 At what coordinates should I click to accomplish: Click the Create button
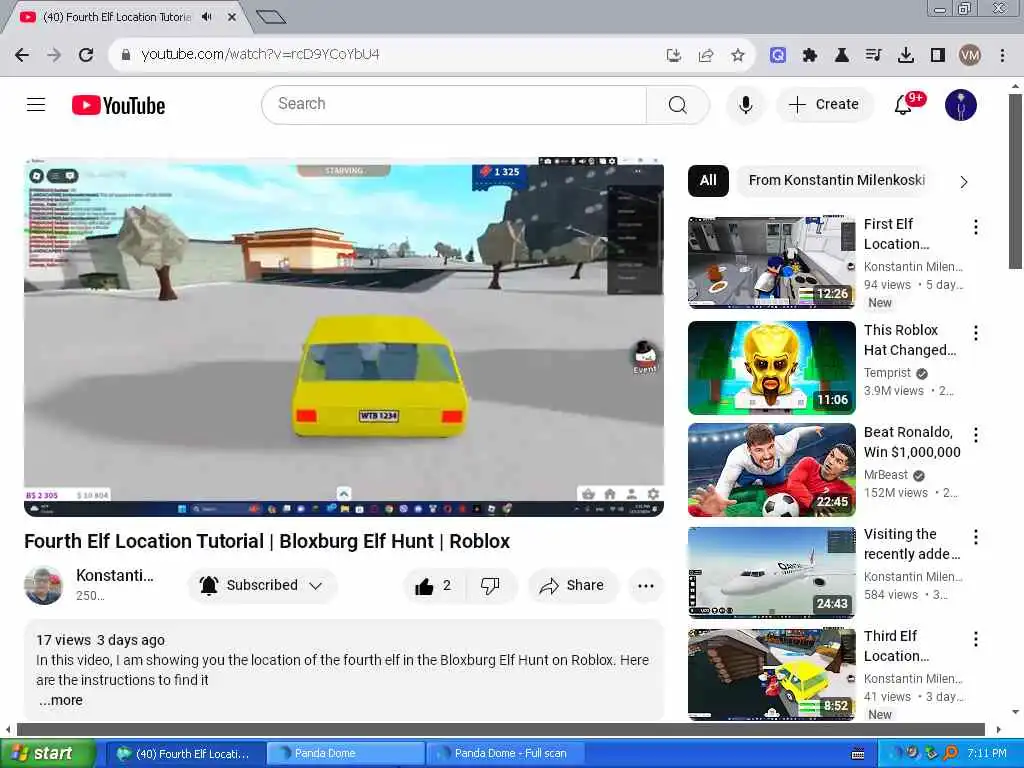(x=824, y=104)
